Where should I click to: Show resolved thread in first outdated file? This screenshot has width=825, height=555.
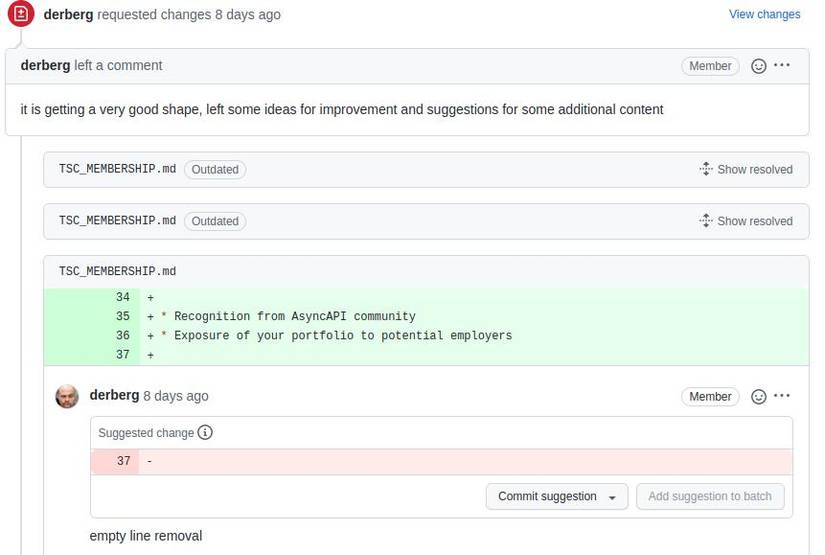[746, 170]
